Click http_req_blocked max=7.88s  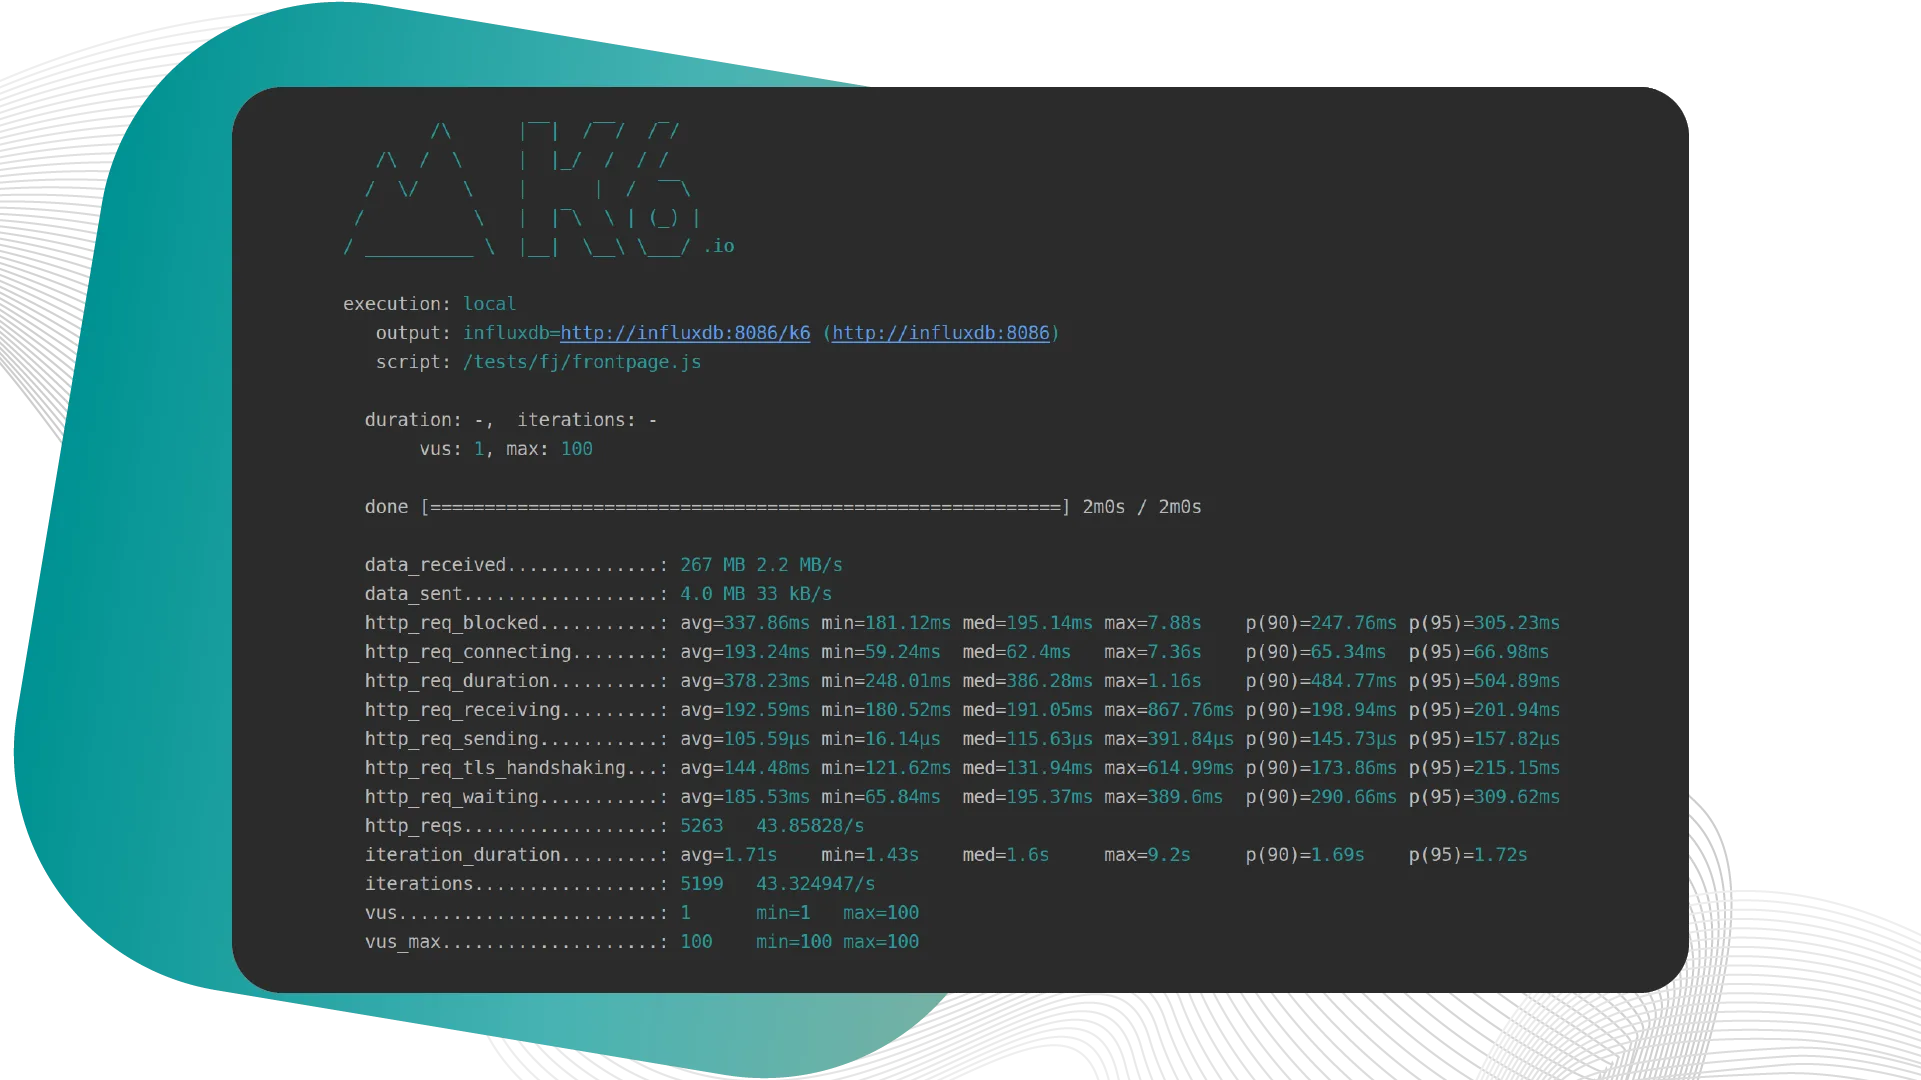coord(1153,623)
